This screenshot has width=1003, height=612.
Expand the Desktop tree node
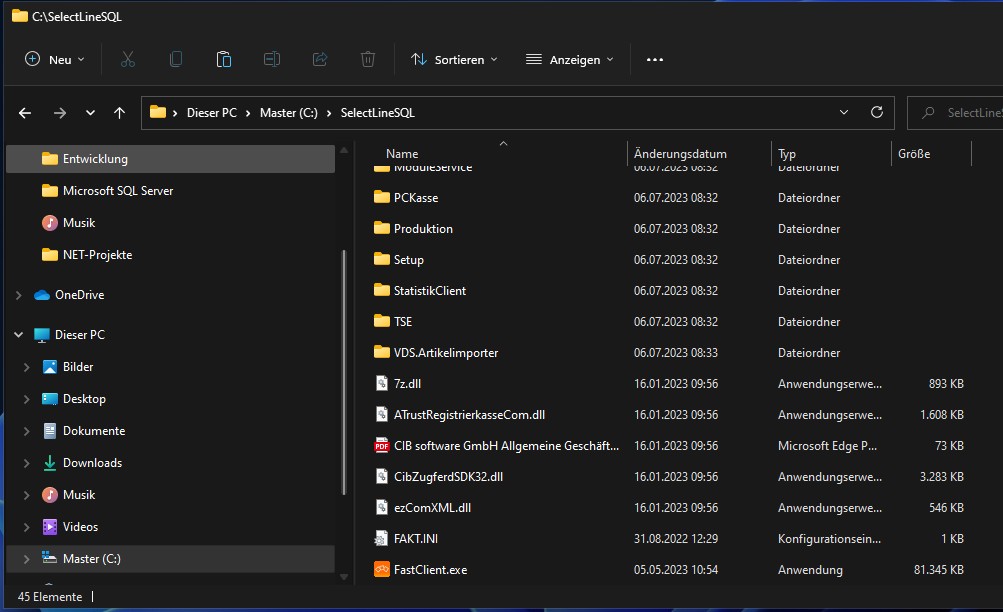(26, 399)
